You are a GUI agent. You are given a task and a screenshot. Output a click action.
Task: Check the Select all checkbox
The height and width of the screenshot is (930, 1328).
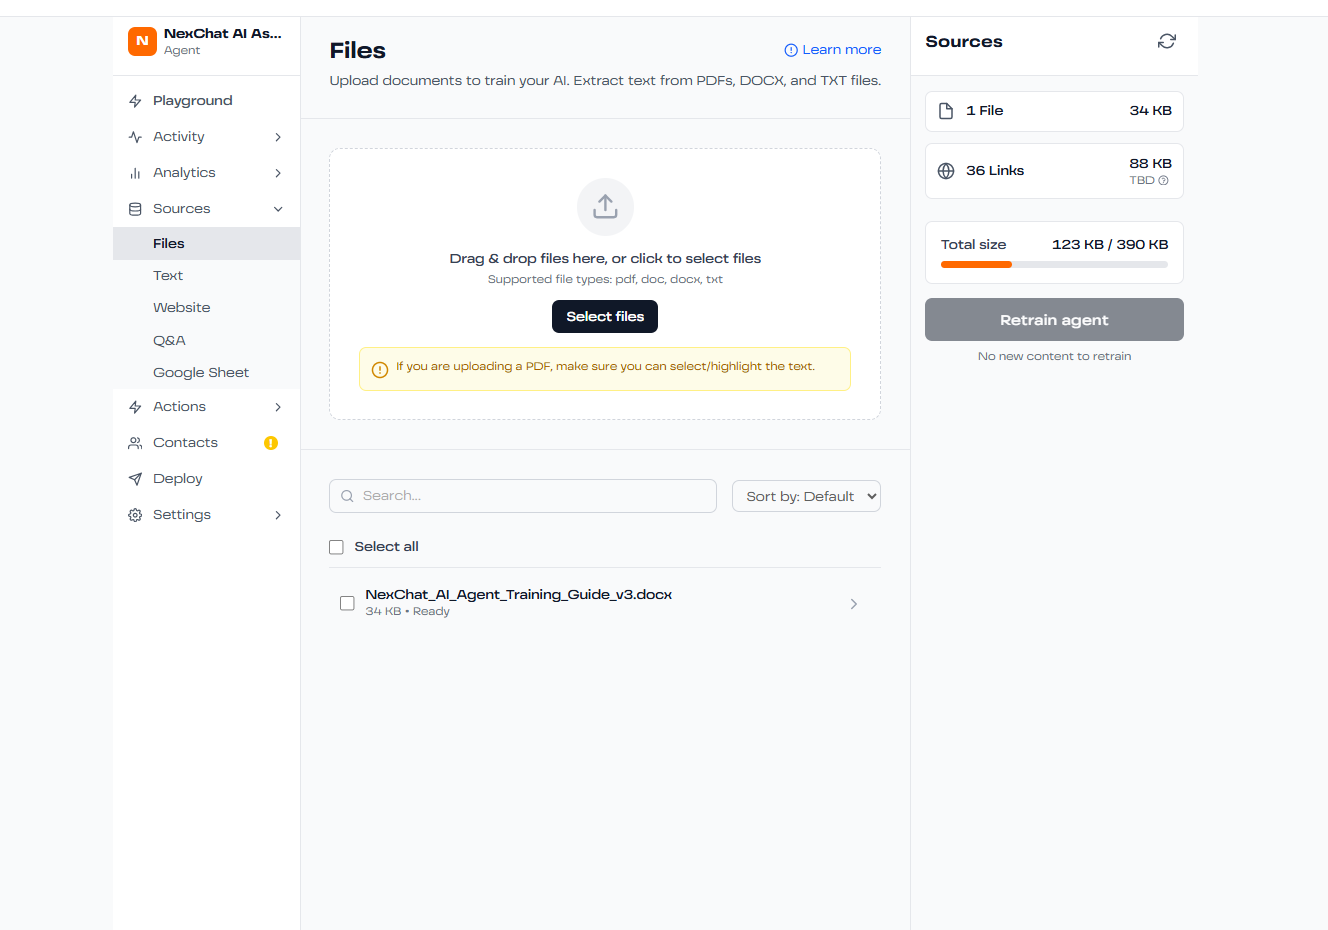click(x=337, y=547)
